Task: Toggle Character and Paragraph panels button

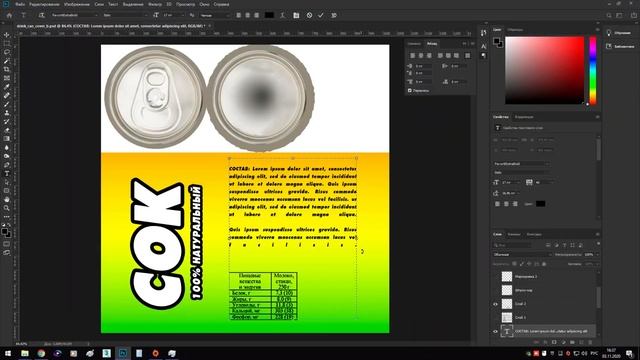Action: coord(296,15)
